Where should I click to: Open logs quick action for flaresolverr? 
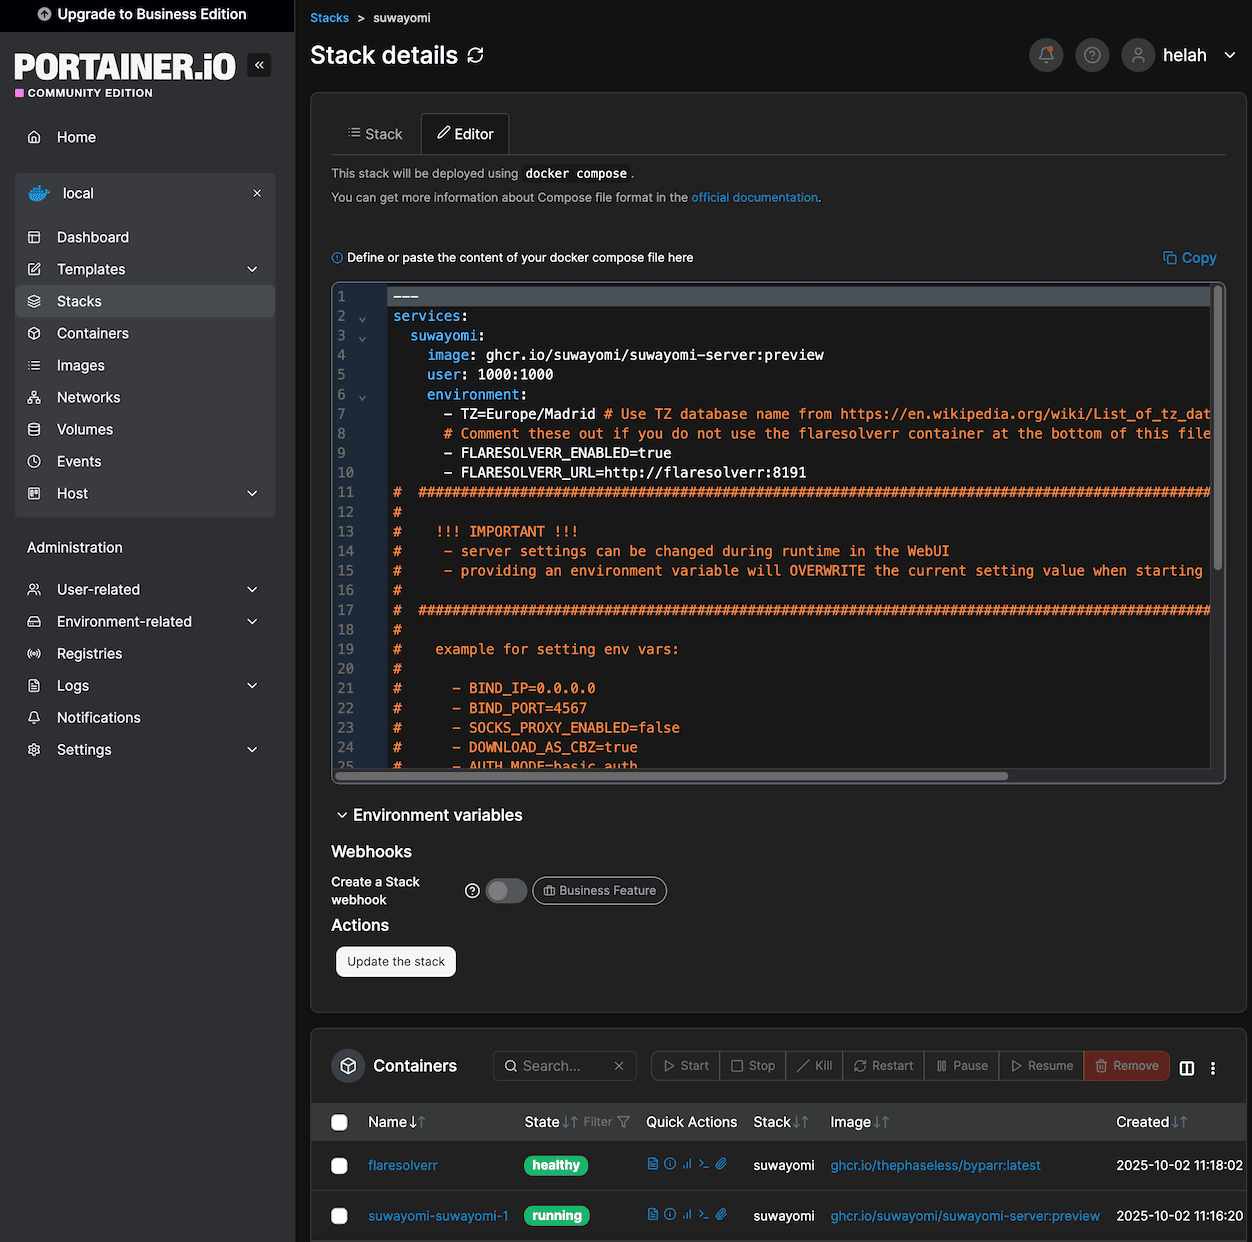(653, 1164)
